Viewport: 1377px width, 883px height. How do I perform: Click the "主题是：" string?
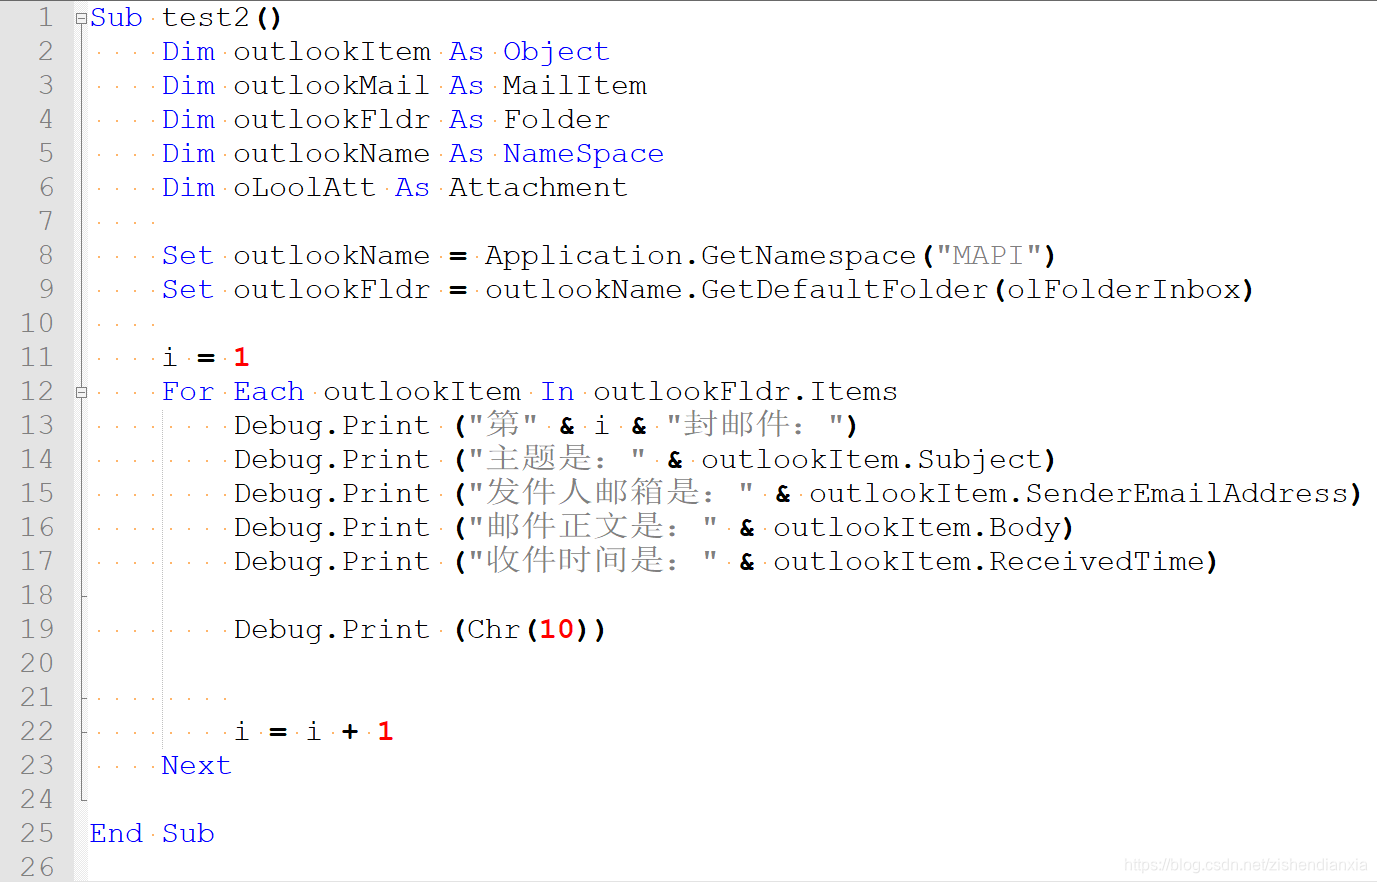point(557,459)
